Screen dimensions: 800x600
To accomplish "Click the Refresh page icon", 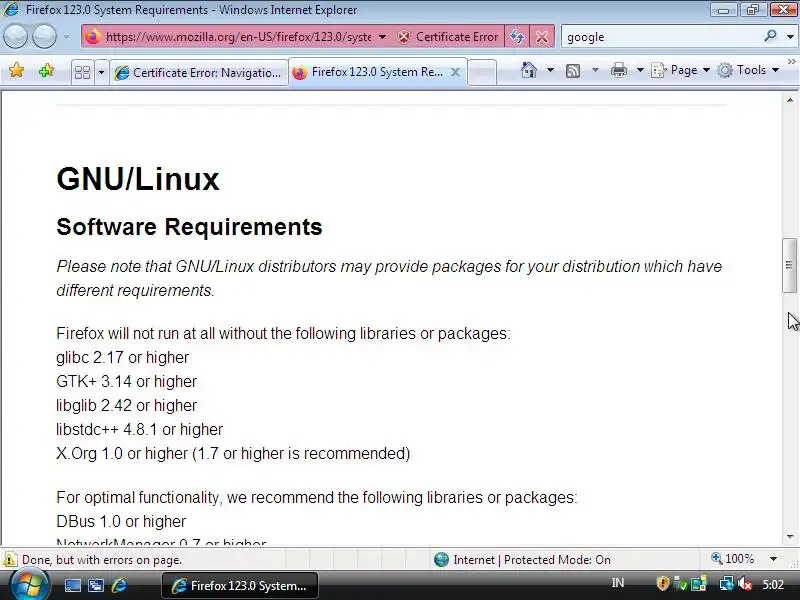I will [517, 37].
